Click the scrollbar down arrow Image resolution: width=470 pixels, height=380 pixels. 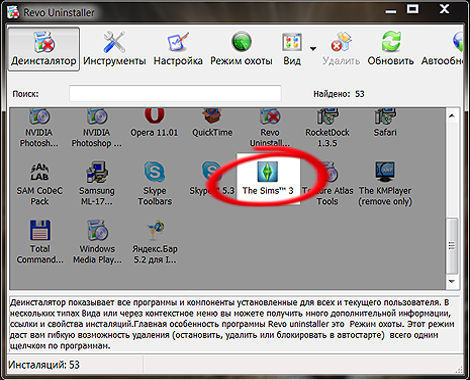point(452,282)
